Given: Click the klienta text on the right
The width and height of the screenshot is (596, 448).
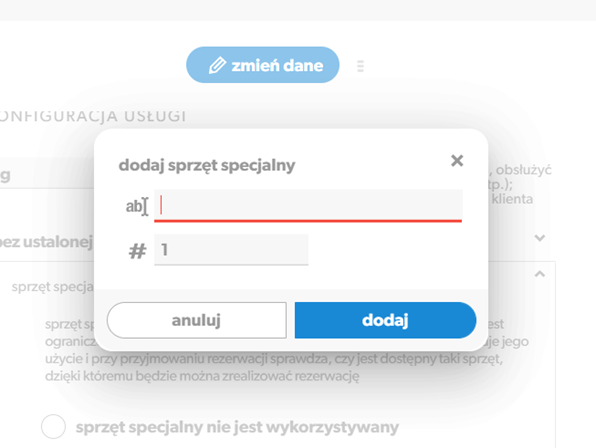Looking at the screenshot, I should click(x=512, y=199).
